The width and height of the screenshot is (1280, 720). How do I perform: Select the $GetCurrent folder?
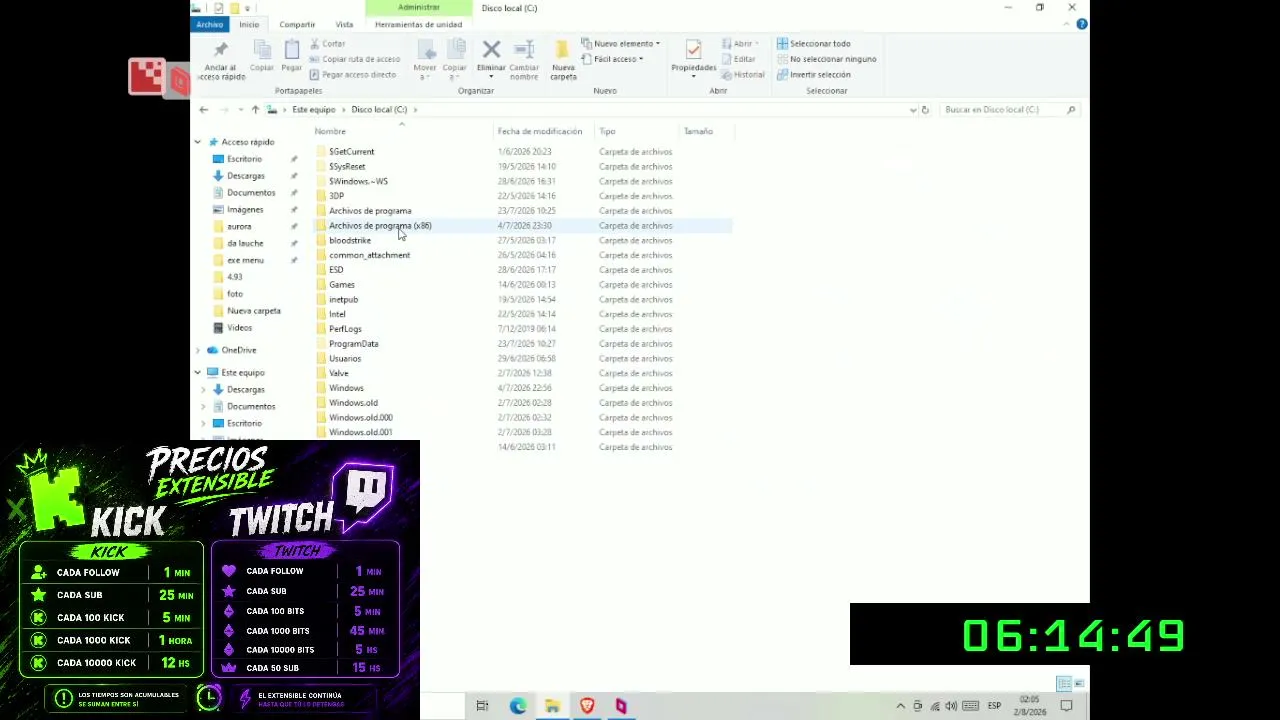[x=351, y=152]
